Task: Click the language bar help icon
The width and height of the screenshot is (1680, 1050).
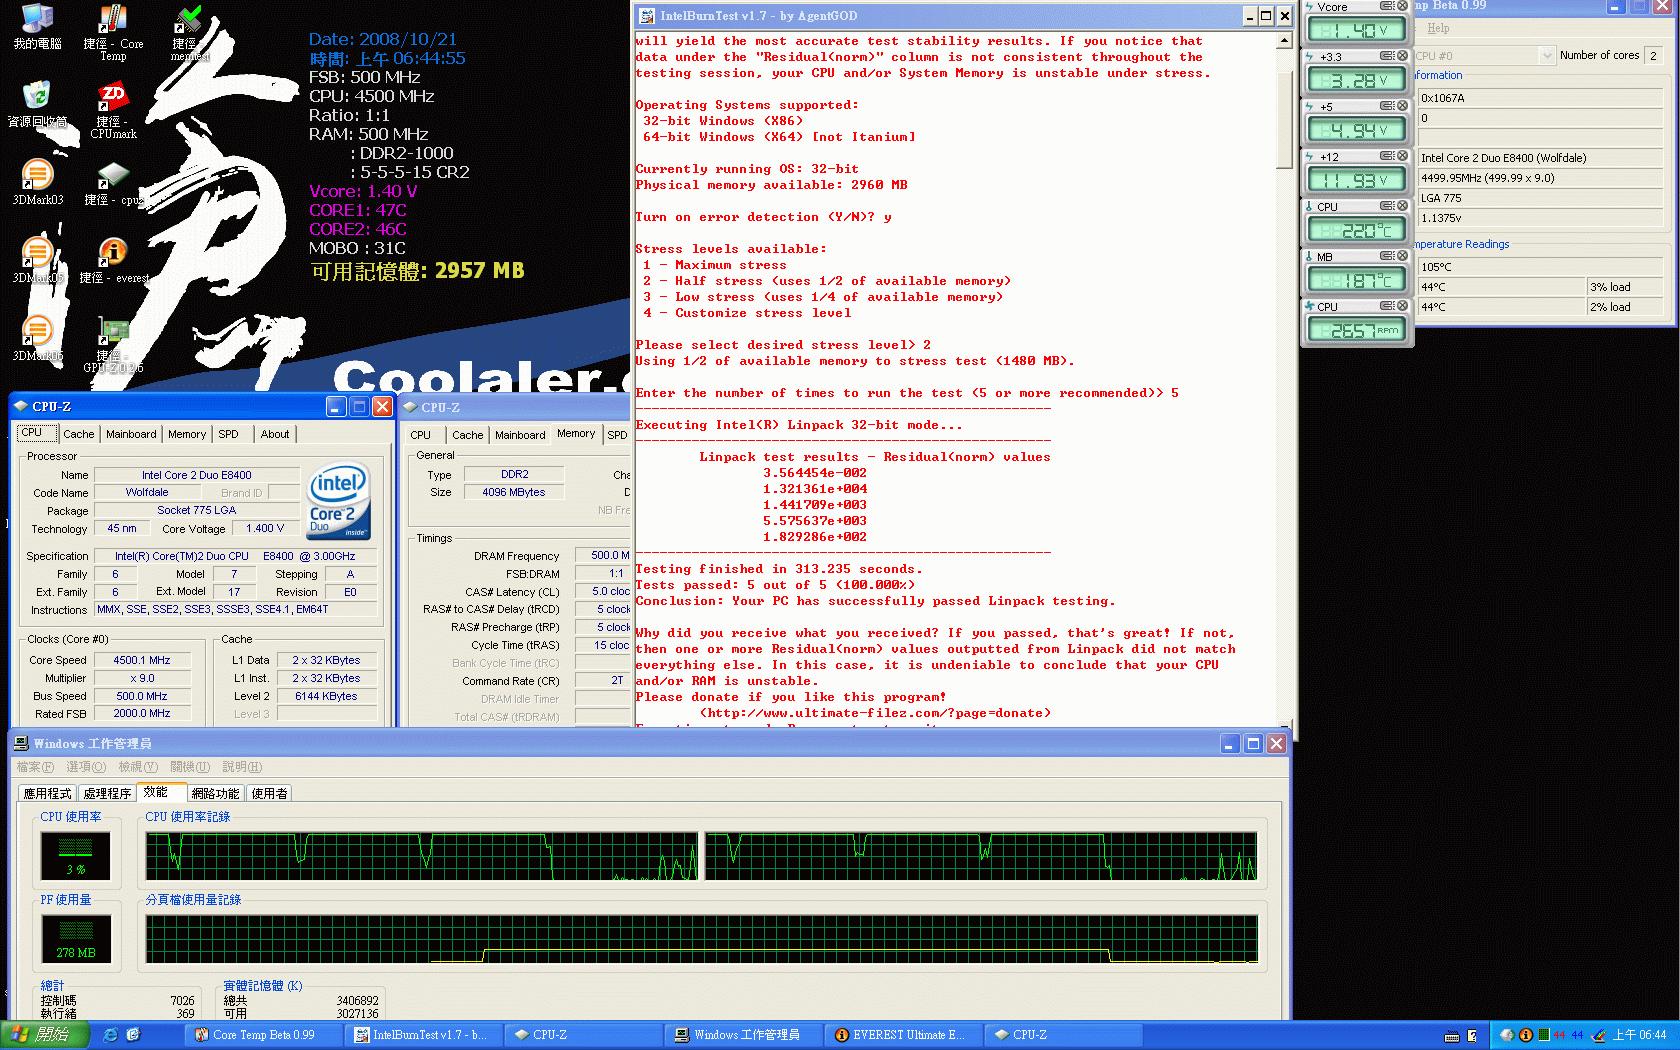Action: (1472, 1036)
